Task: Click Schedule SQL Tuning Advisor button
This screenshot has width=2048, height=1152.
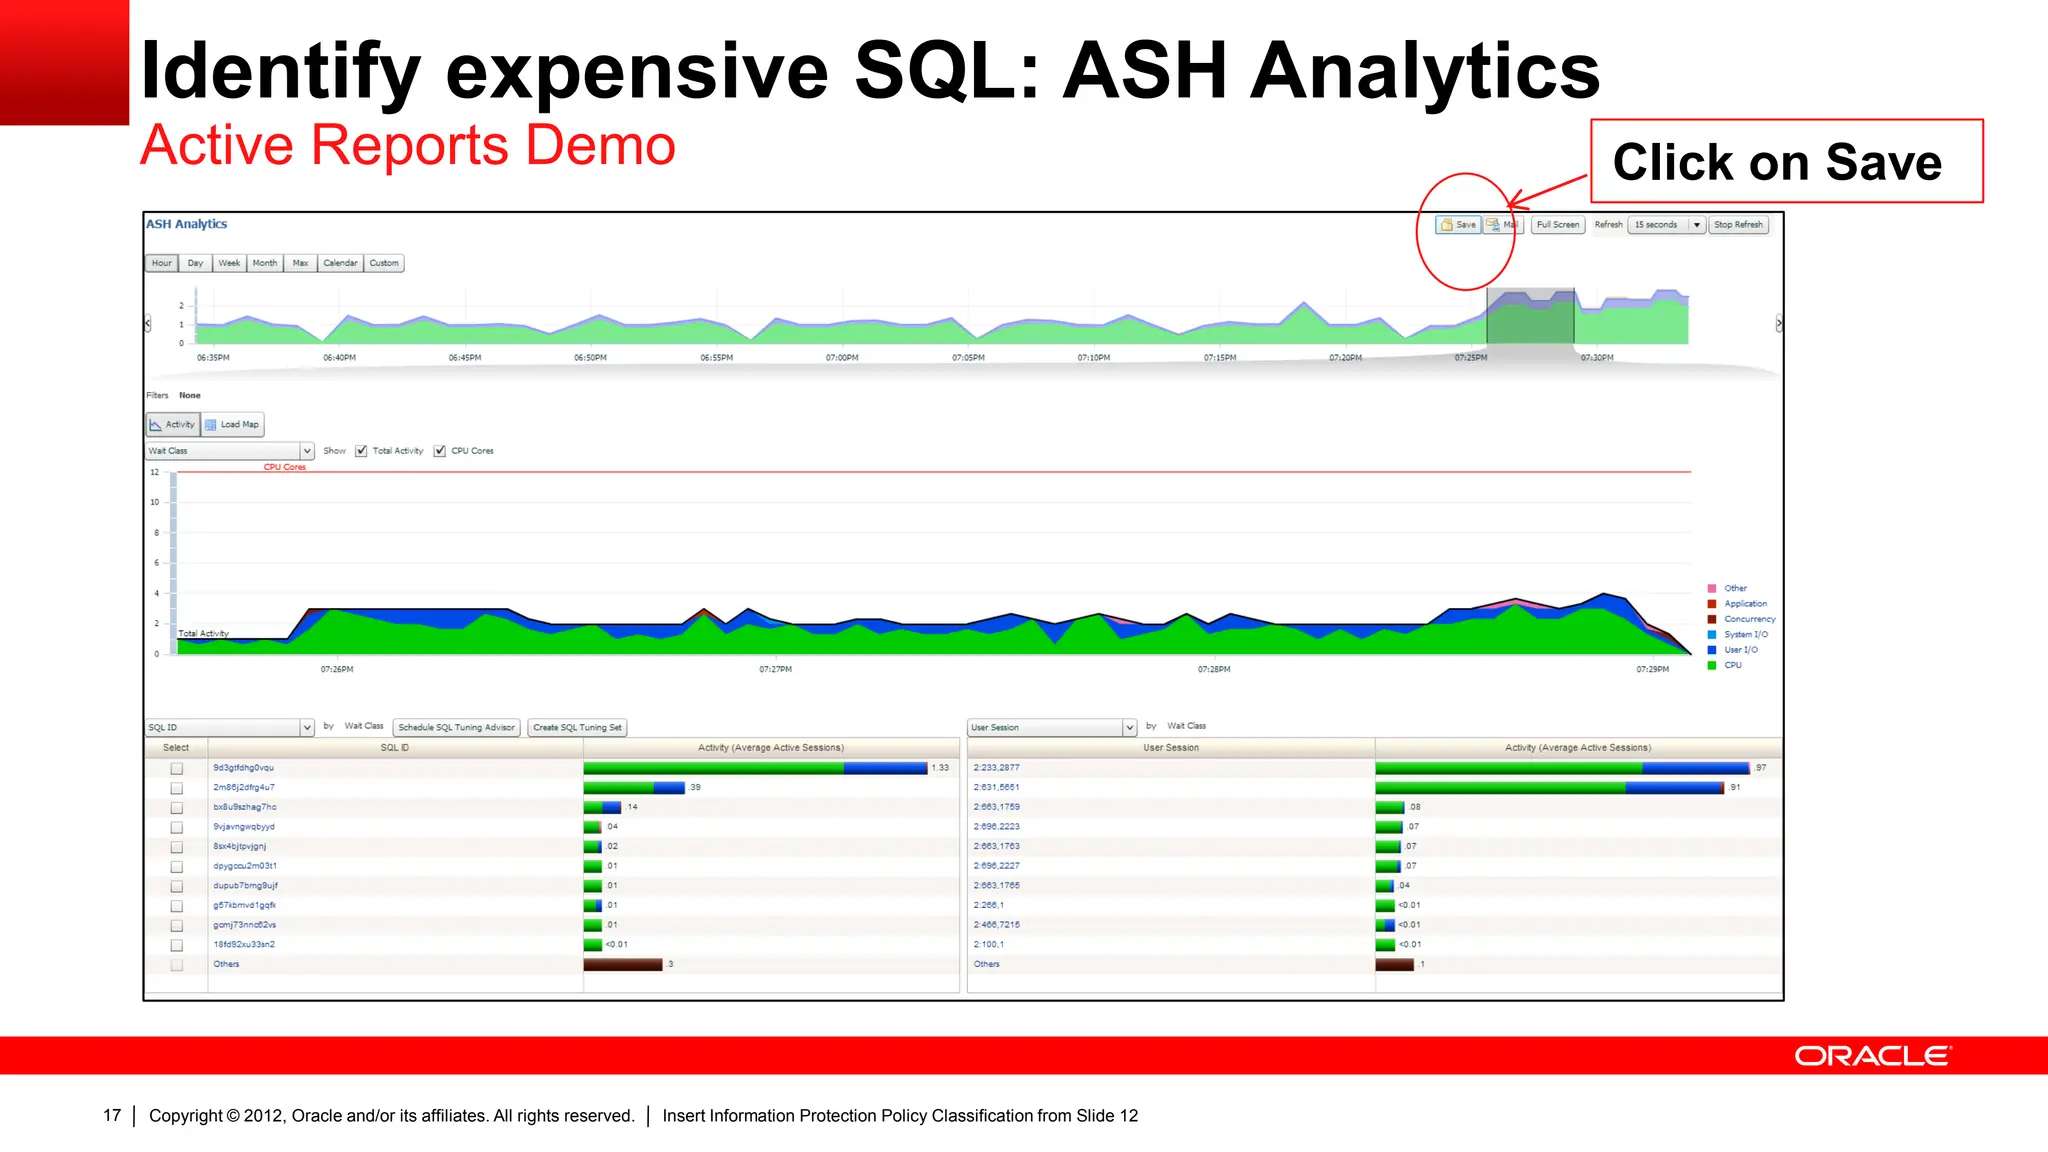Action: pos(456,728)
